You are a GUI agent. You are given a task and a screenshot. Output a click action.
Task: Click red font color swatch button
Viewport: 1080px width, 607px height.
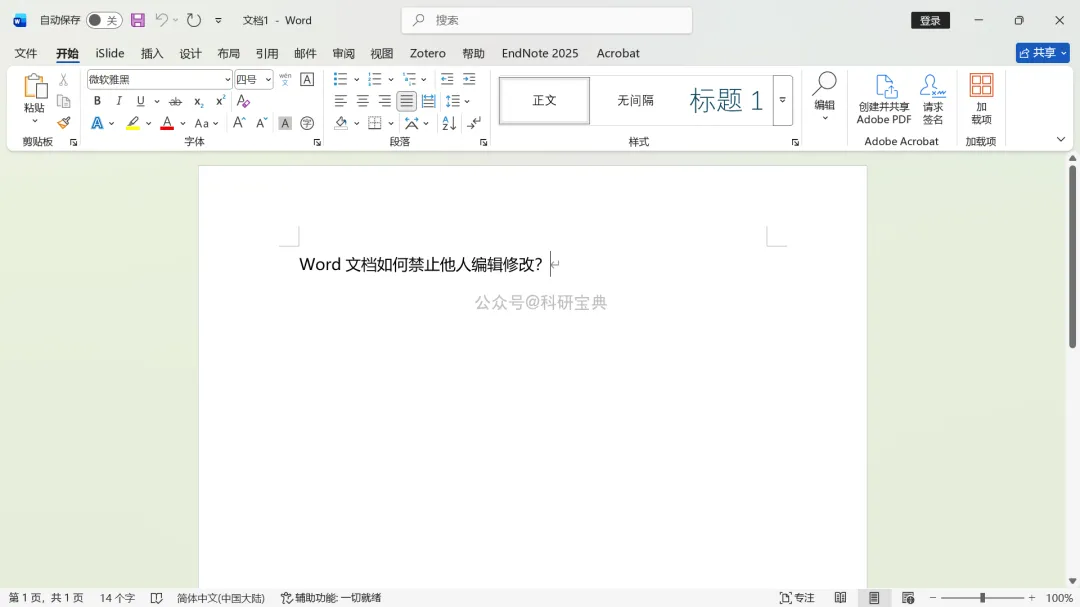(167, 123)
